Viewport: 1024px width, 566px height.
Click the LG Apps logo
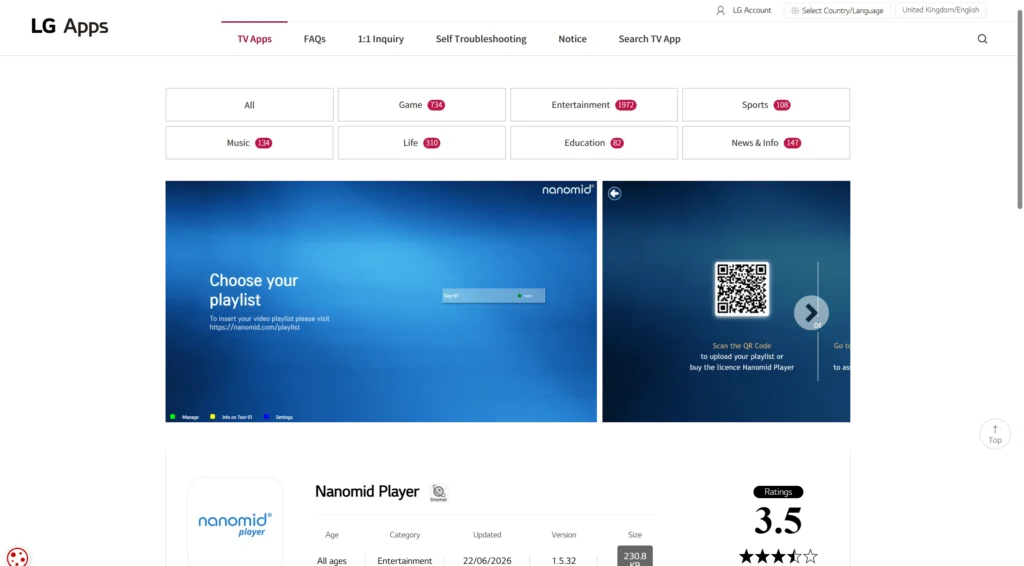click(69, 26)
